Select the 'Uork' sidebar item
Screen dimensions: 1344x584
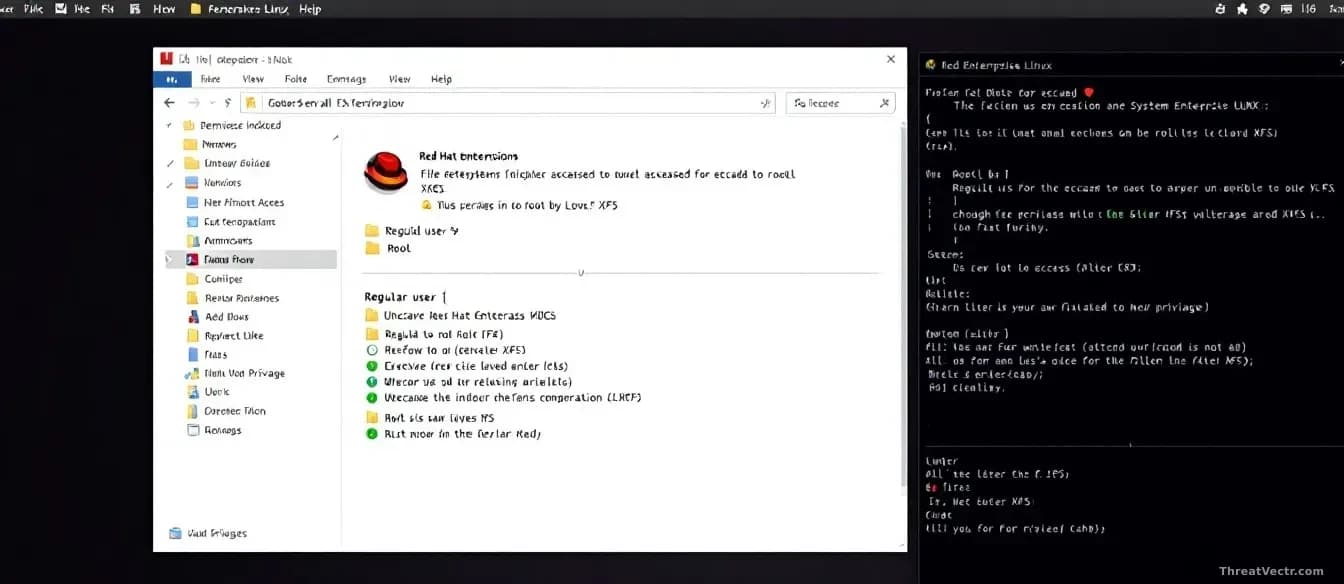pyautogui.click(x=208, y=392)
